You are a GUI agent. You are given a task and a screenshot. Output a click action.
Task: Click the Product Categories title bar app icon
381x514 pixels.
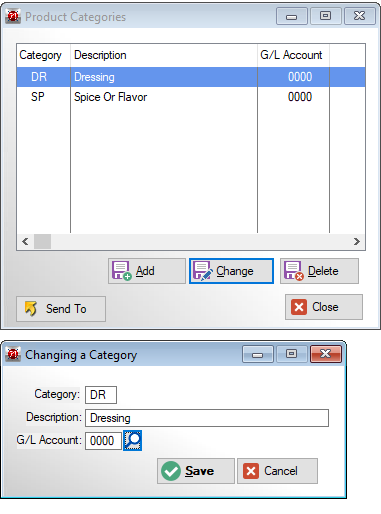click(13, 16)
